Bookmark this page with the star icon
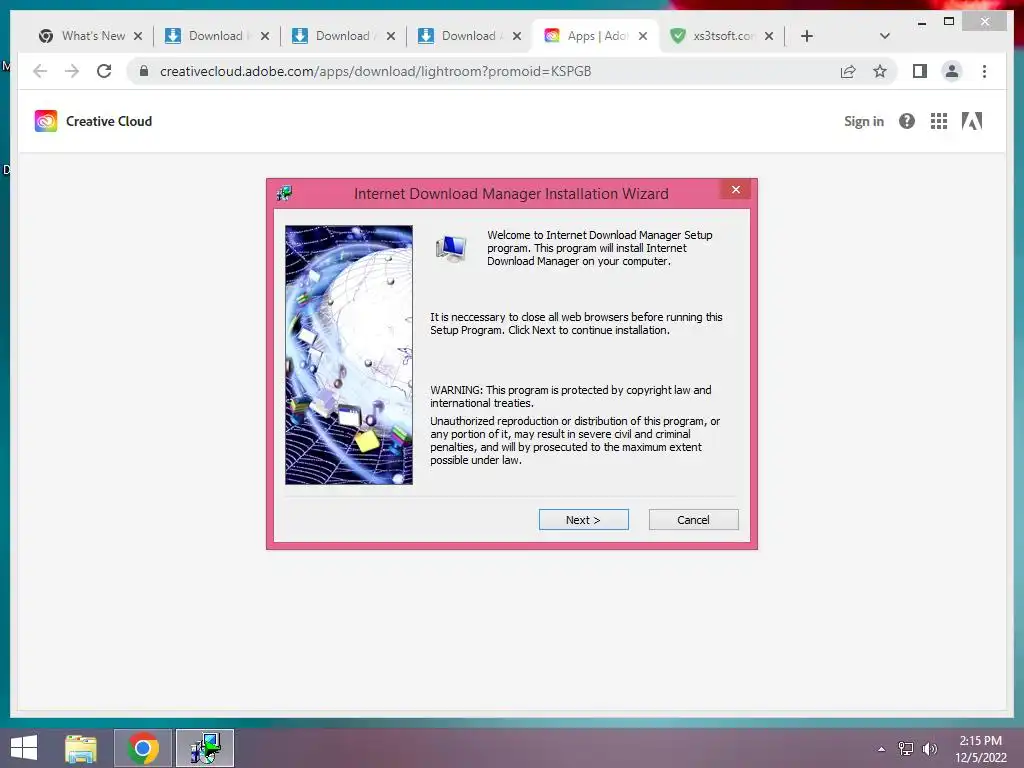The width and height of the screenshot is (1024, 768). click(x=880, y=71)
